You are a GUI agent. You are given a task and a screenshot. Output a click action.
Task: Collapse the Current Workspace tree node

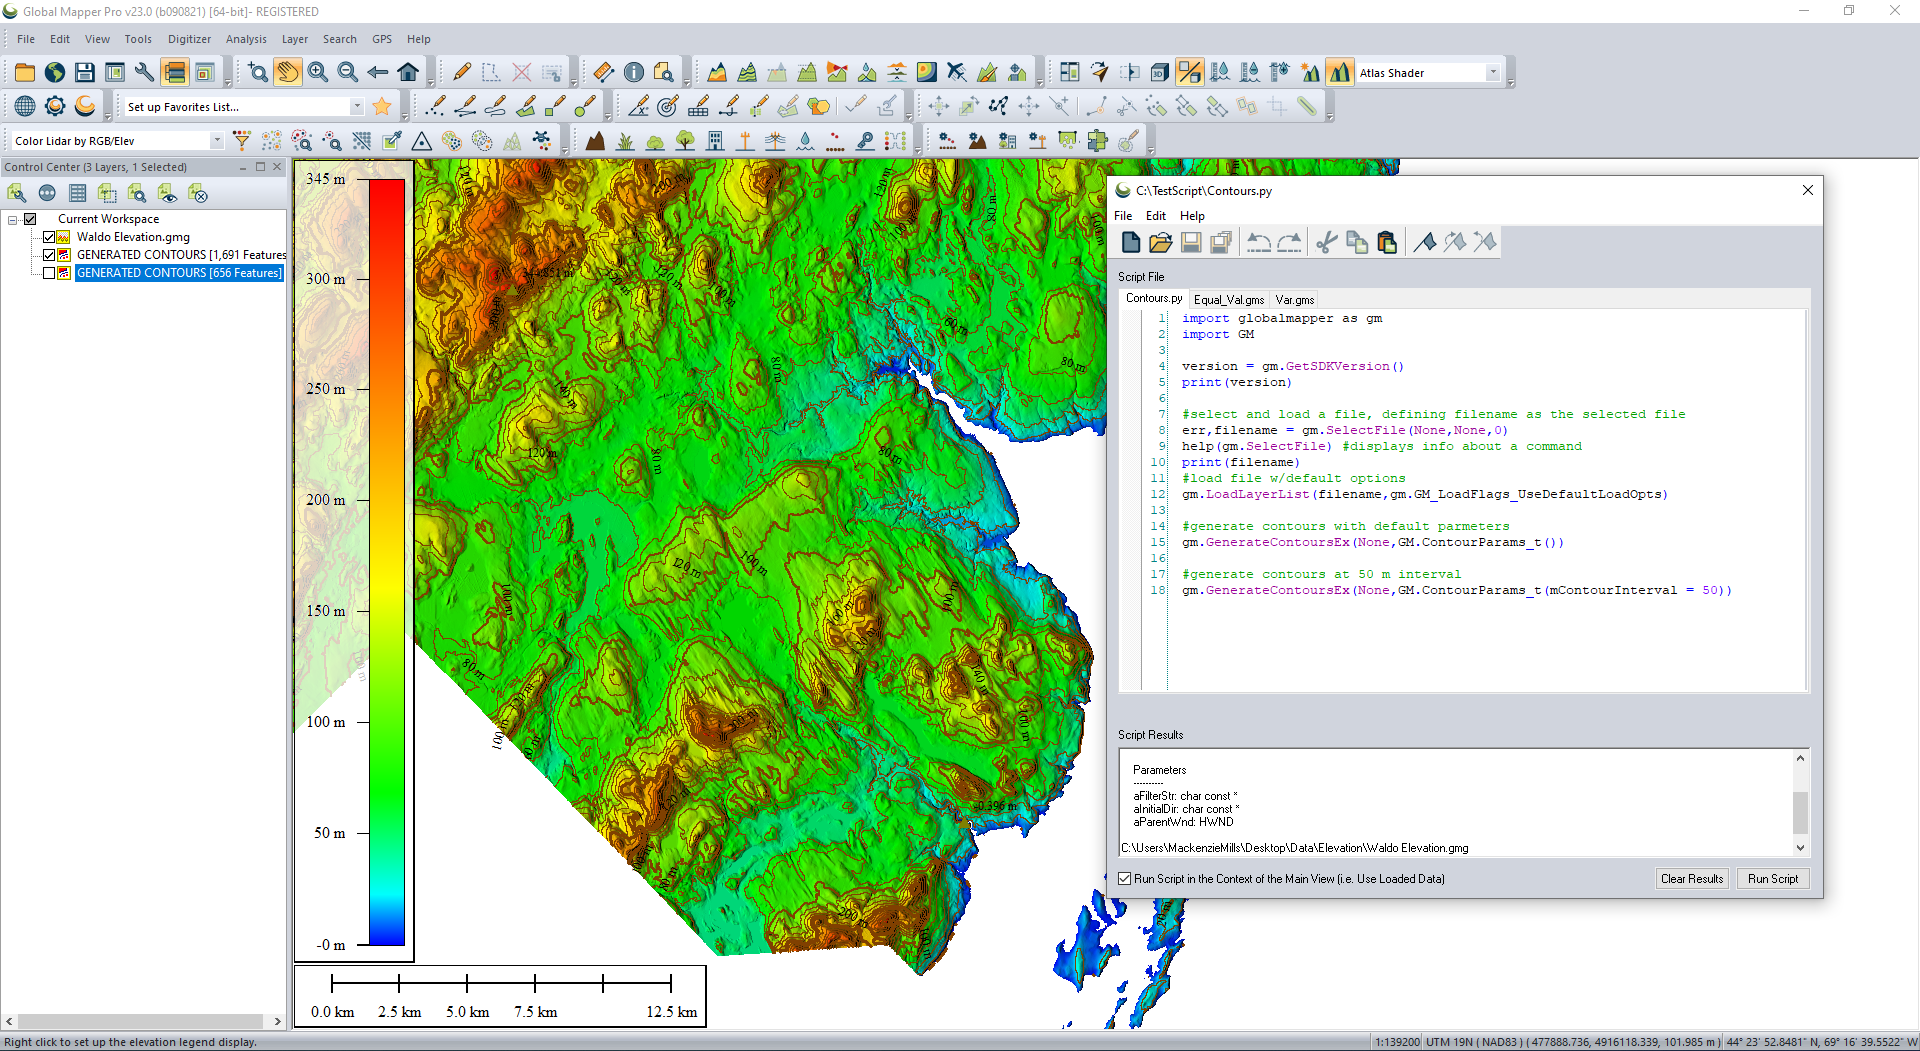click(13, 219)
